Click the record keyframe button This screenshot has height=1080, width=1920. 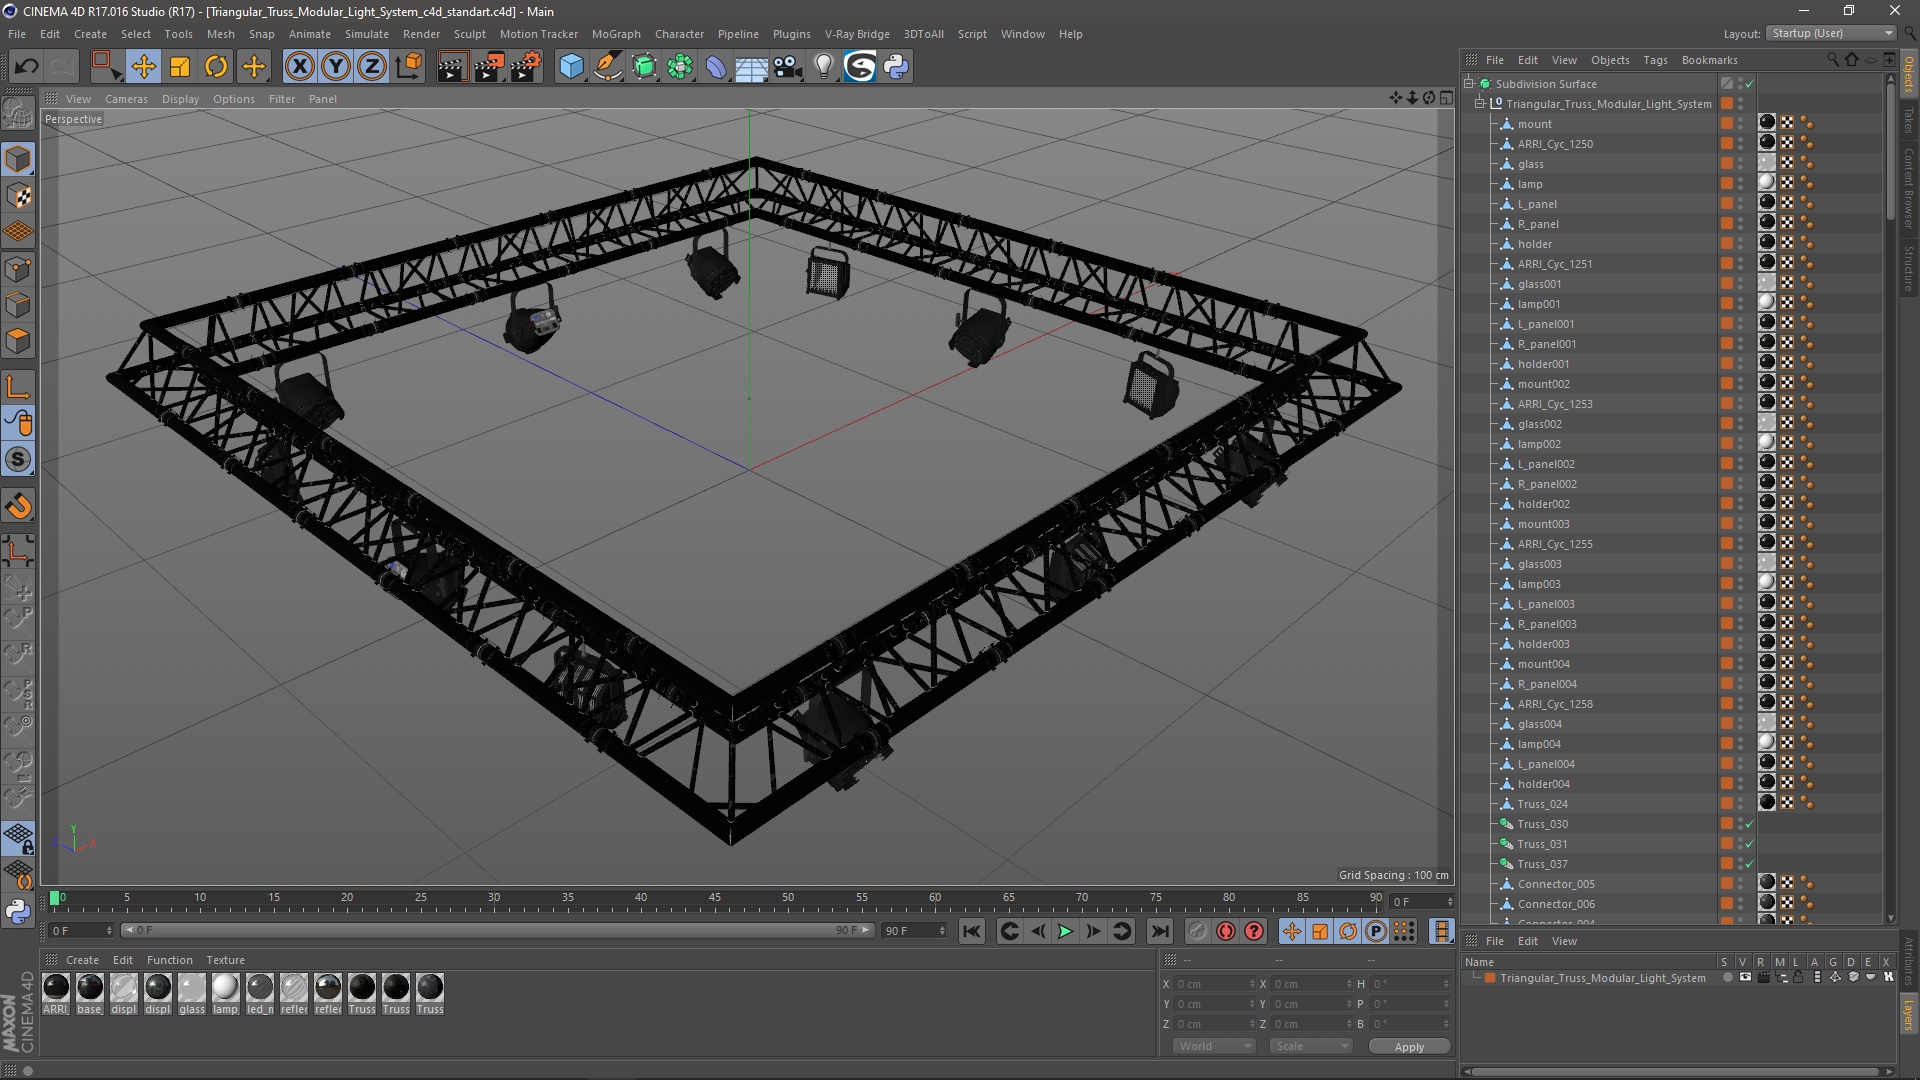[x=1198, y=932]
